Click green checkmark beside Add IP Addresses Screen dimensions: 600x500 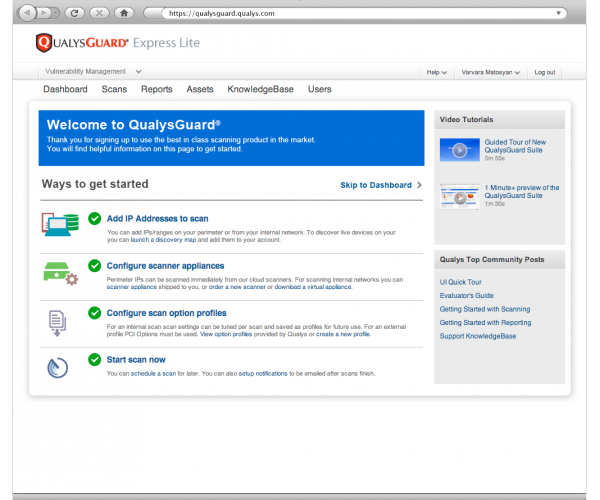95,218
